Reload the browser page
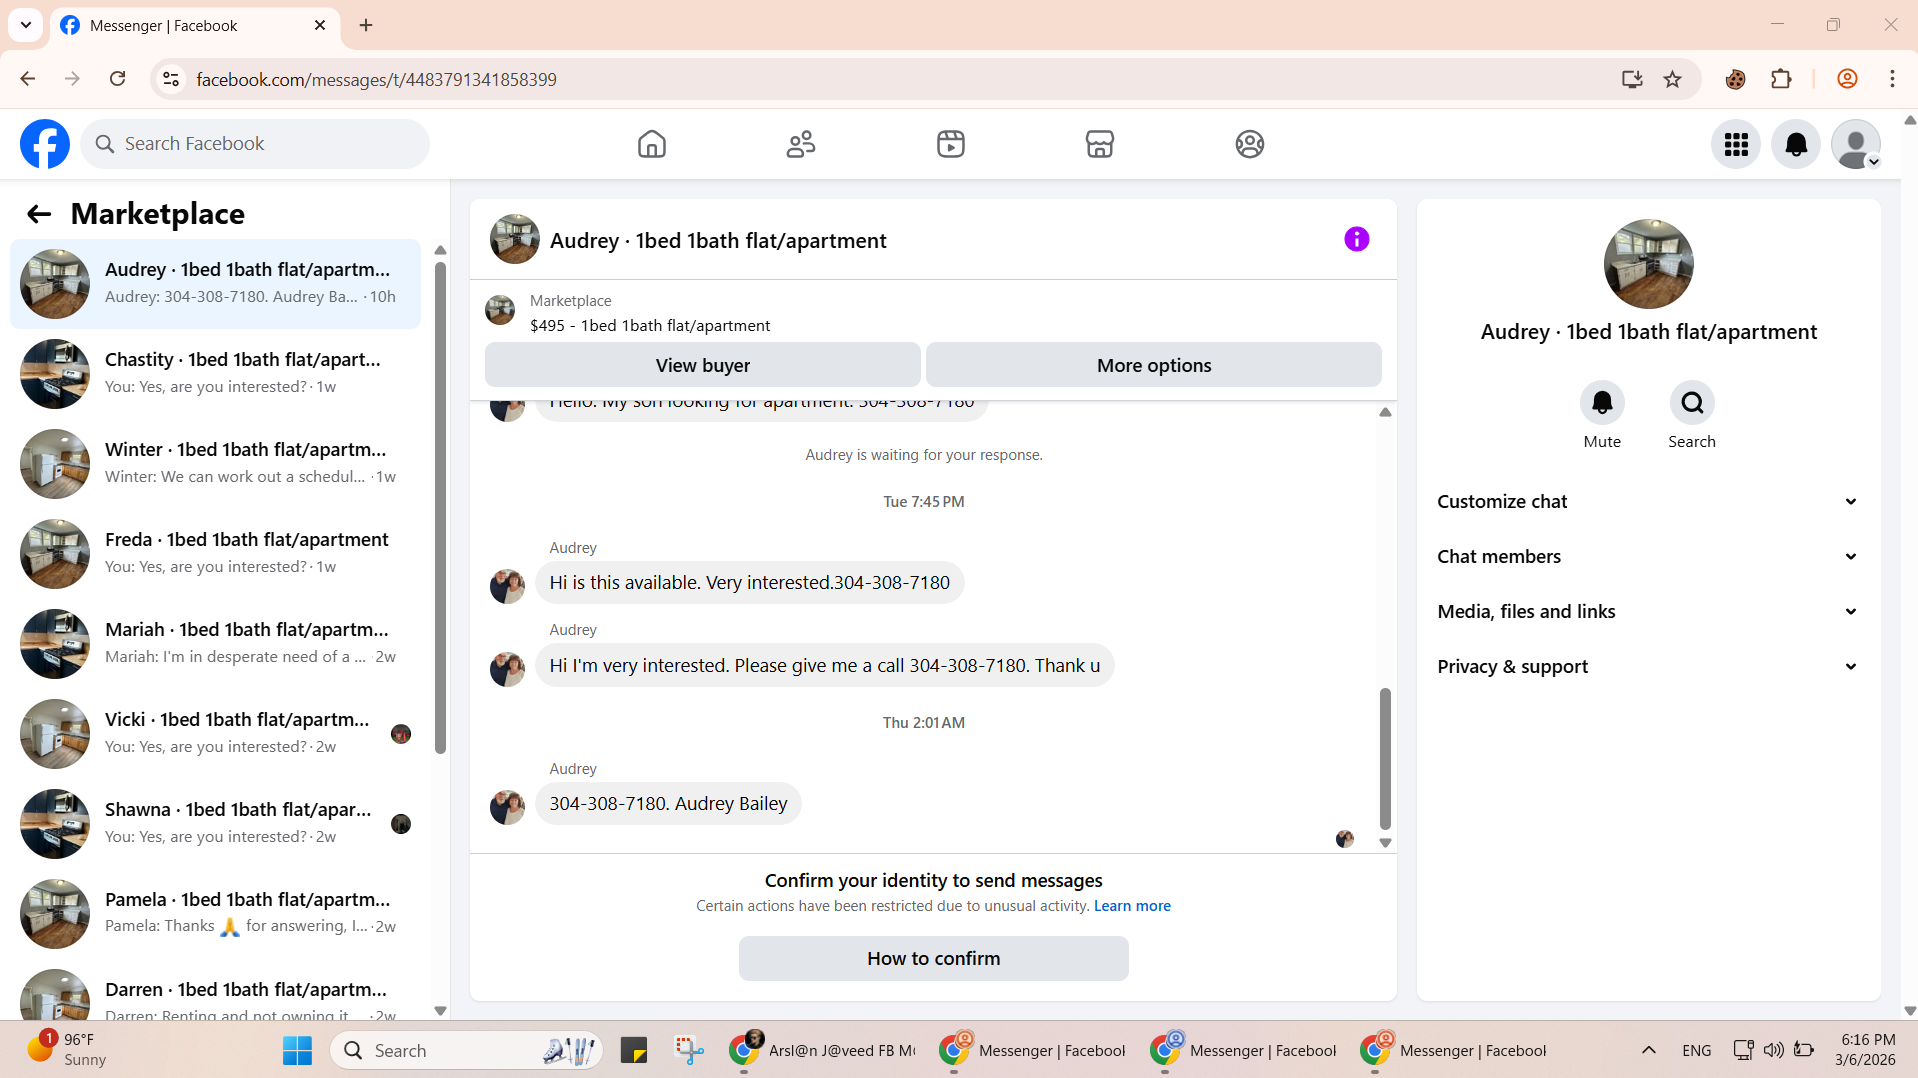 118,79
